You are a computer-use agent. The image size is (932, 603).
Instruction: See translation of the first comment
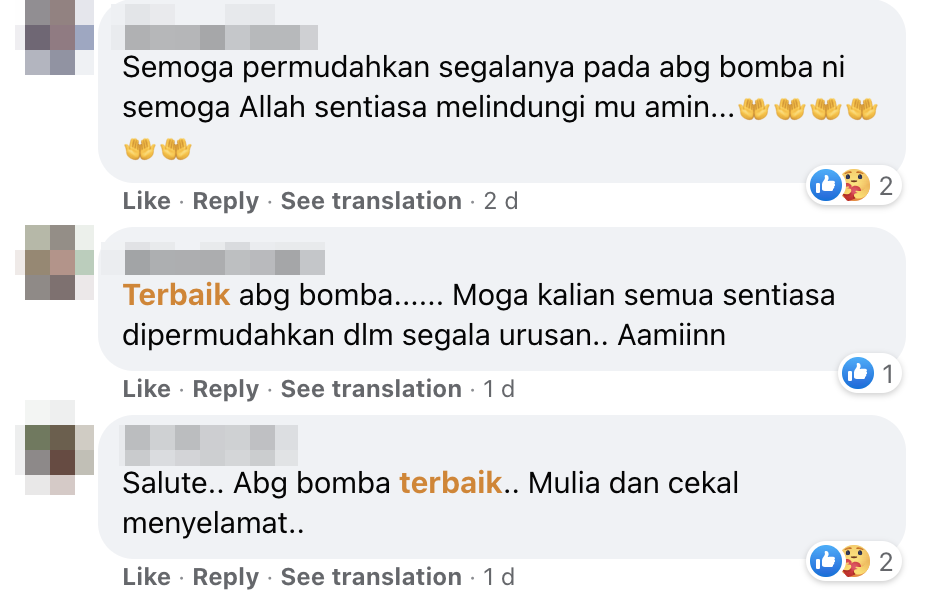tap(371, 201)
